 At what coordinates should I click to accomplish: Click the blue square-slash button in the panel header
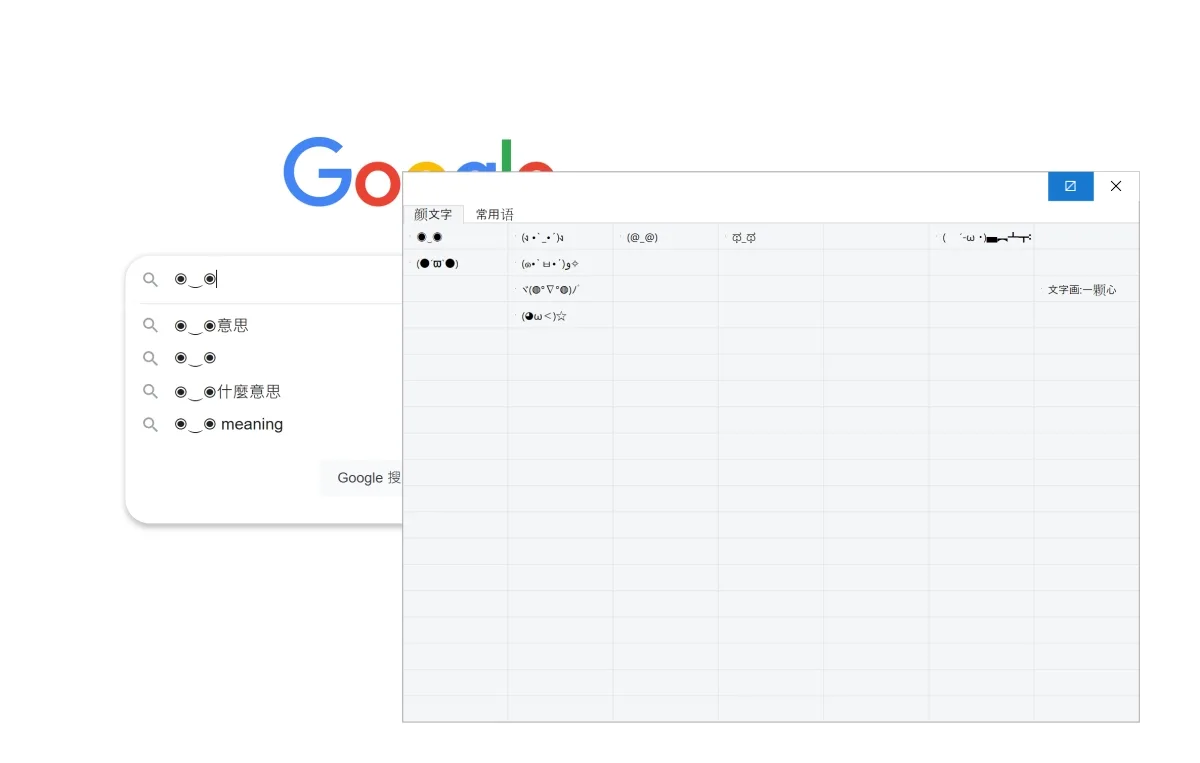click(x=1070, y=186)
